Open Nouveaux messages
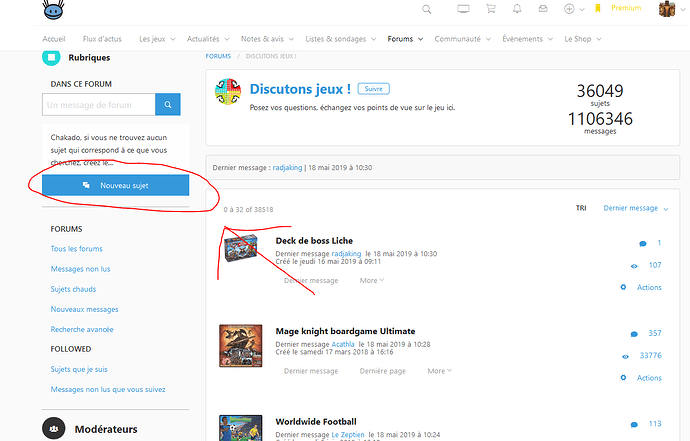 point(84,309)
